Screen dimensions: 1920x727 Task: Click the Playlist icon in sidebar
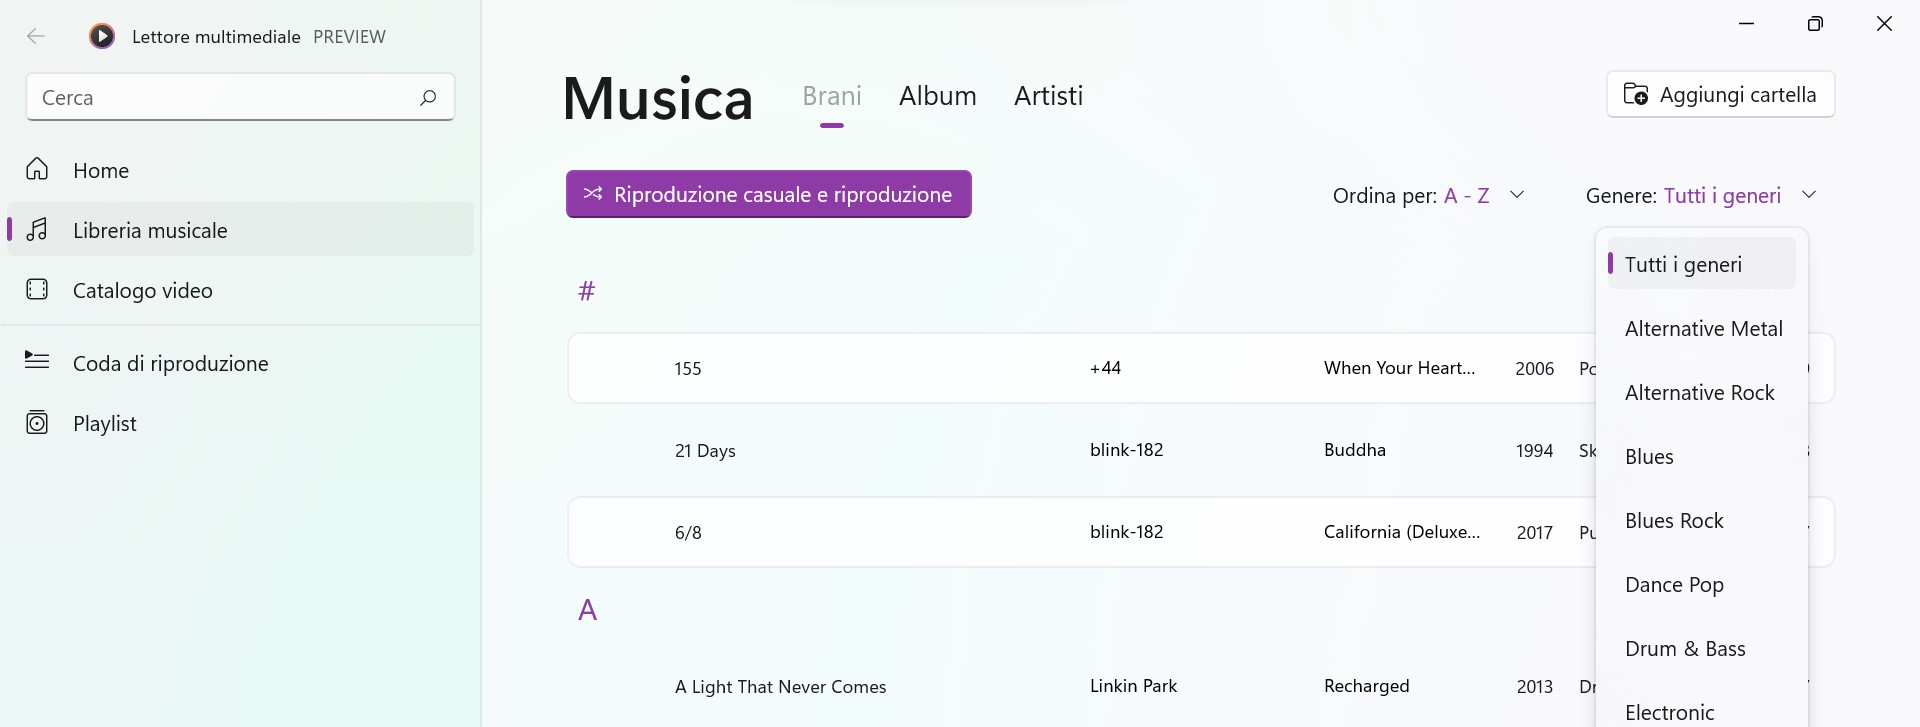(37, 423)
